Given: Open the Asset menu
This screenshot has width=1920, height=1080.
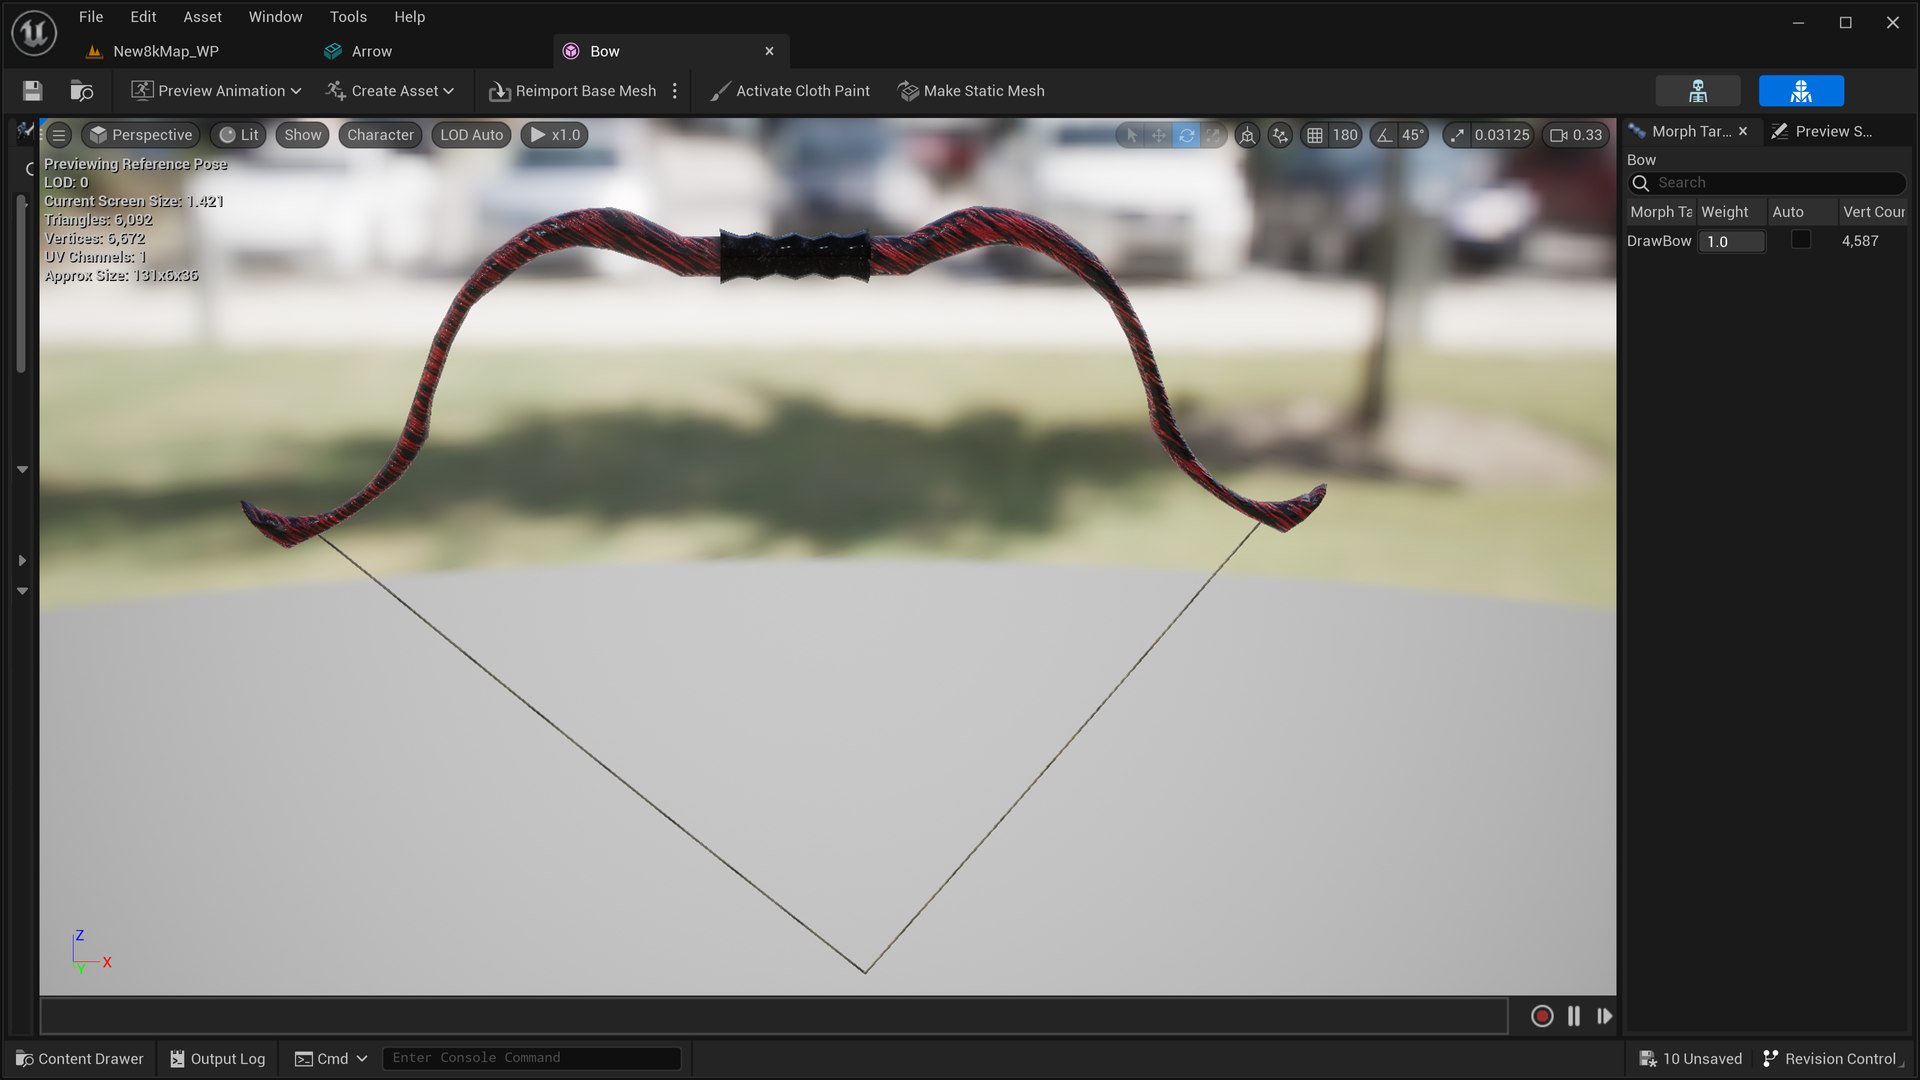Looking at the screenshot, I should click(202, 17).
